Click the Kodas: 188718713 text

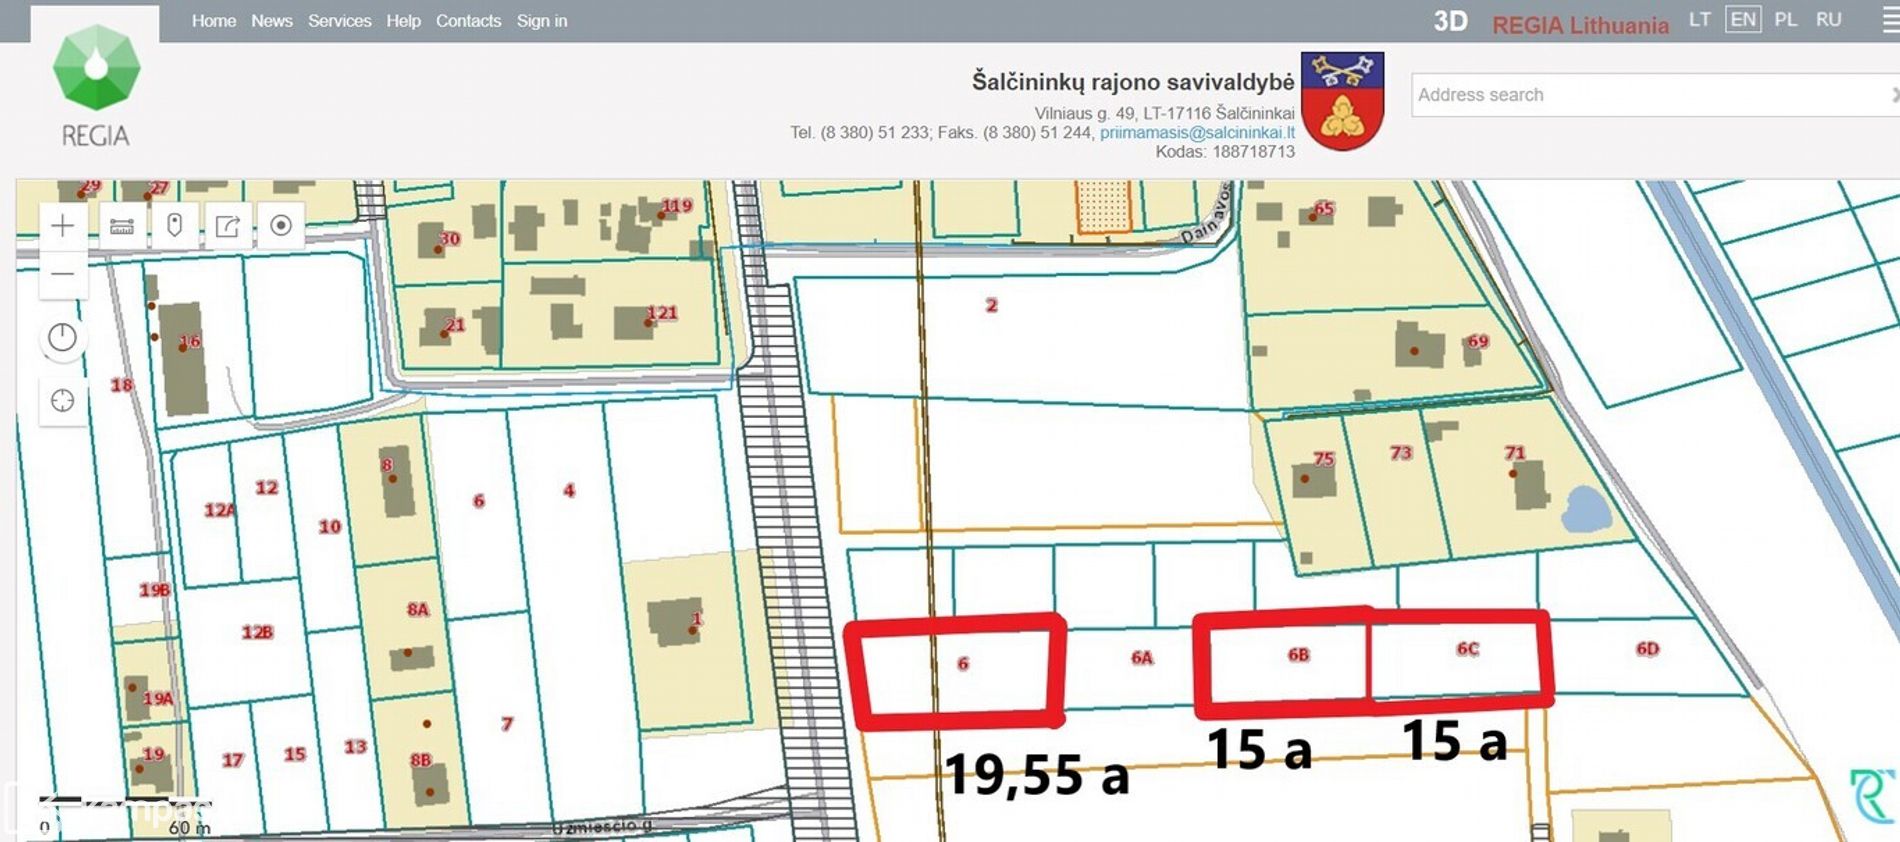(1225, 152)
